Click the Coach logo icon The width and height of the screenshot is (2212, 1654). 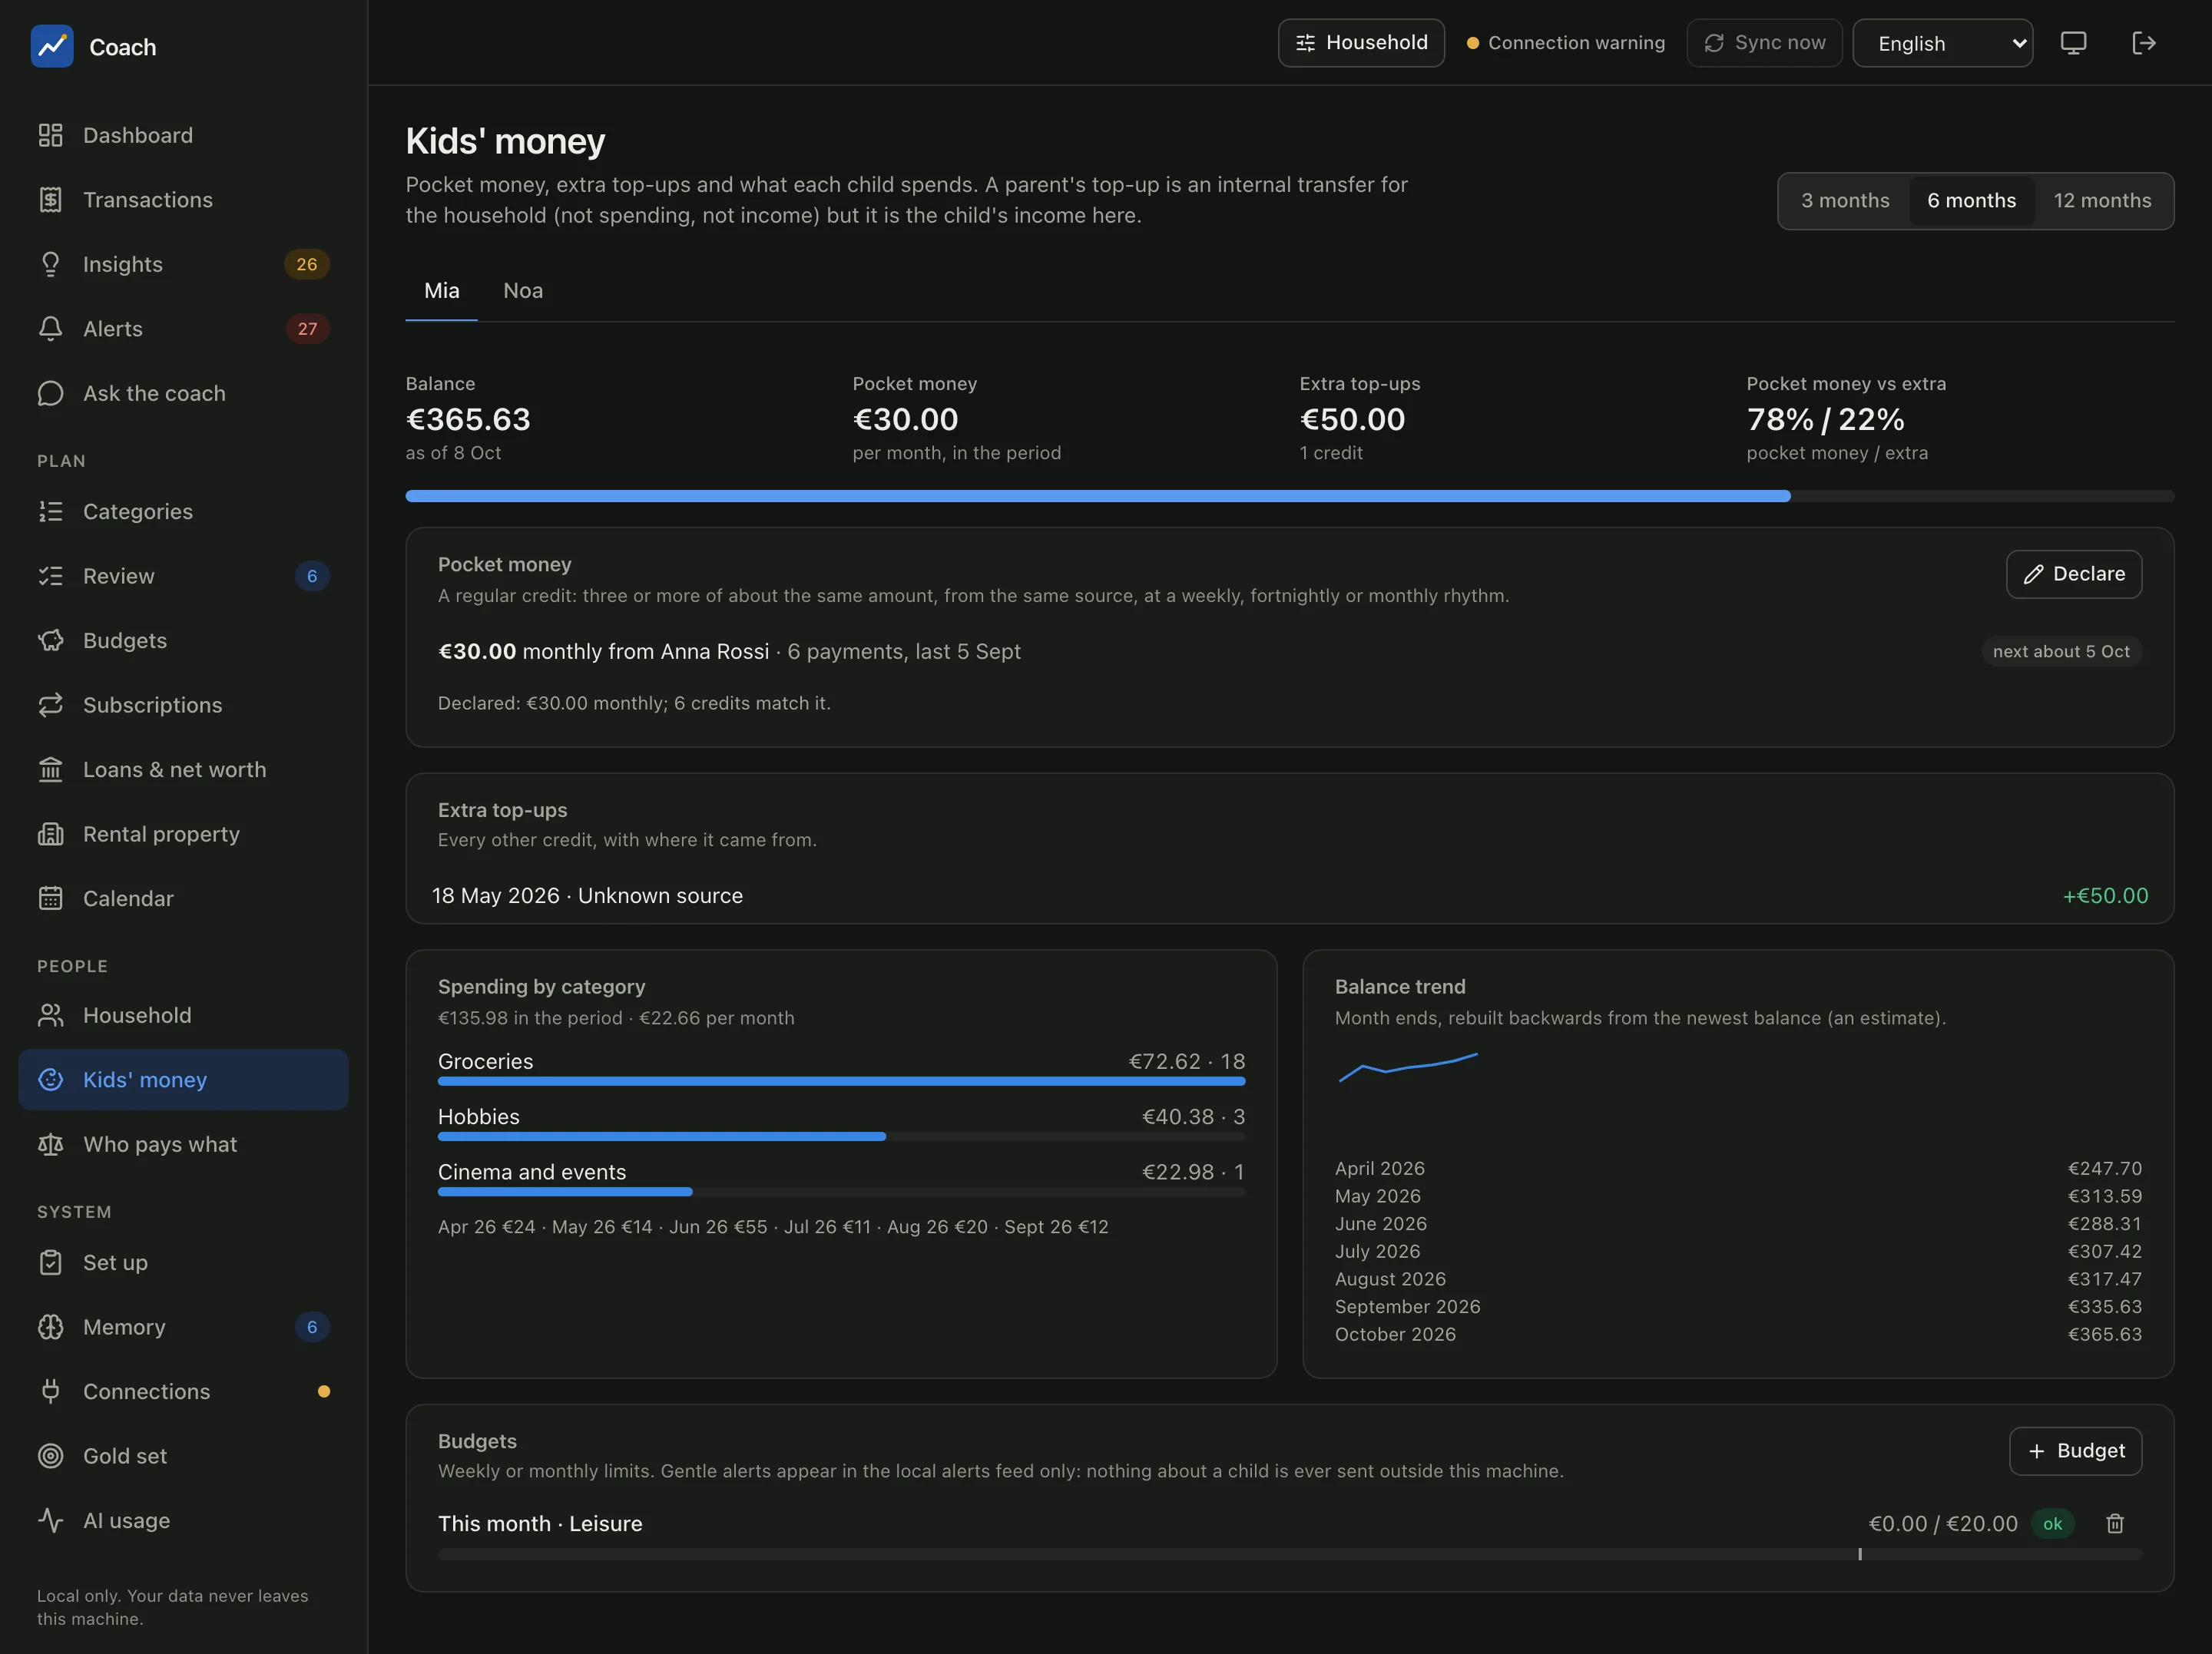pyautogui.click(x=52, y=46)
